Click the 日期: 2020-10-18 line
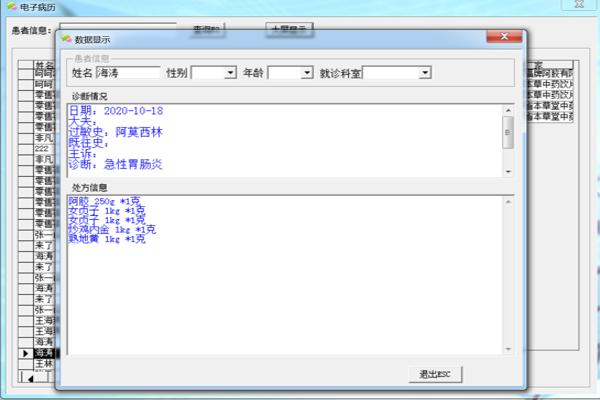 pyautogui.click(x=115, y=110)
